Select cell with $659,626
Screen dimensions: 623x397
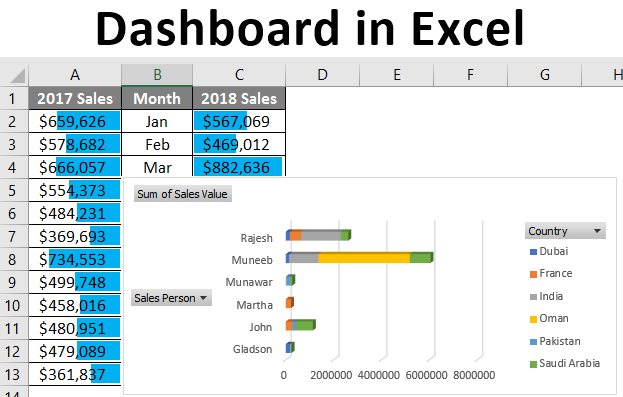tap(75, 121)
